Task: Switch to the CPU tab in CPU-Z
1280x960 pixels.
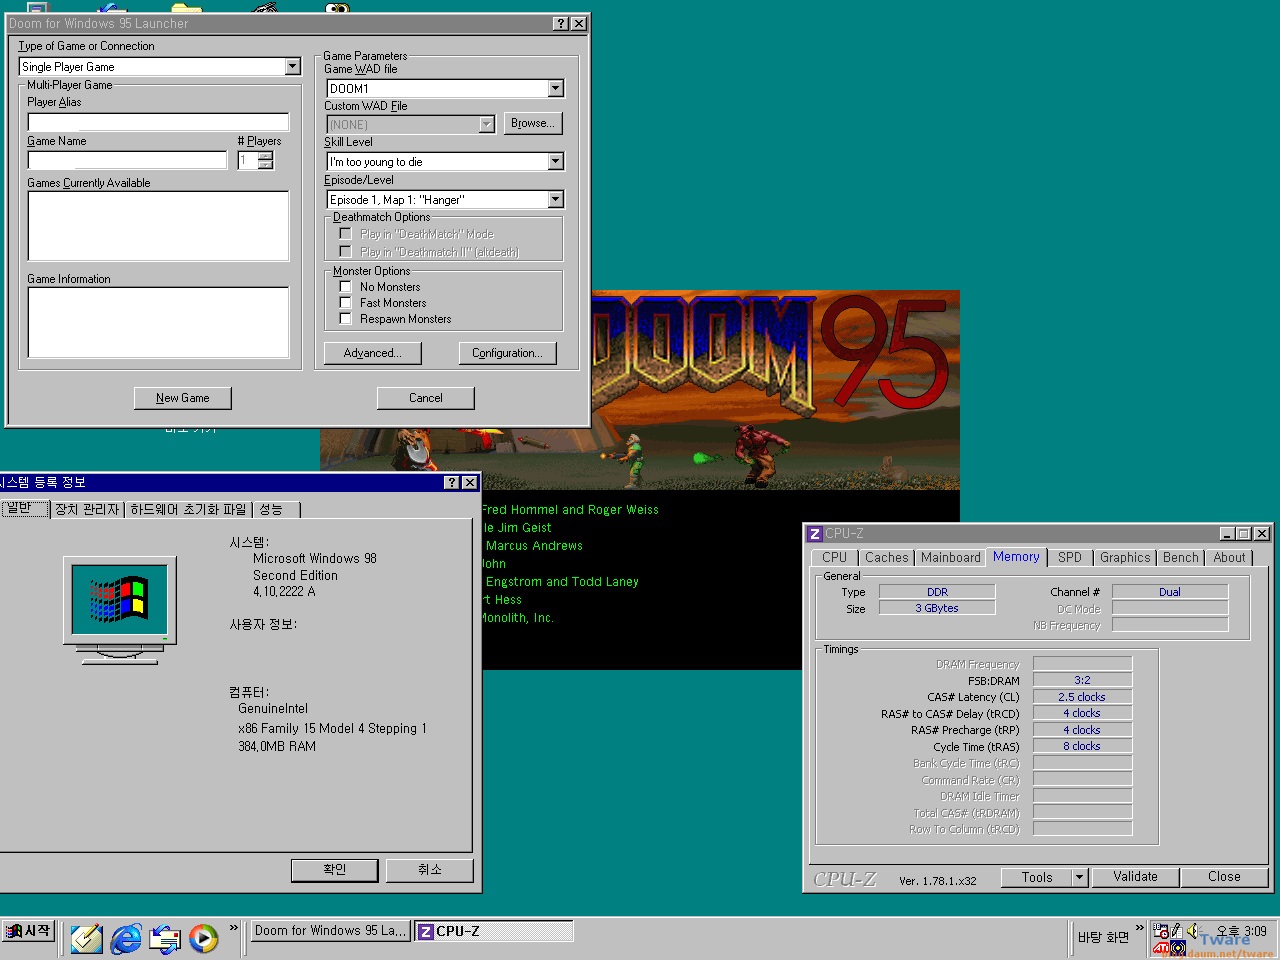Action: (834, 558)
